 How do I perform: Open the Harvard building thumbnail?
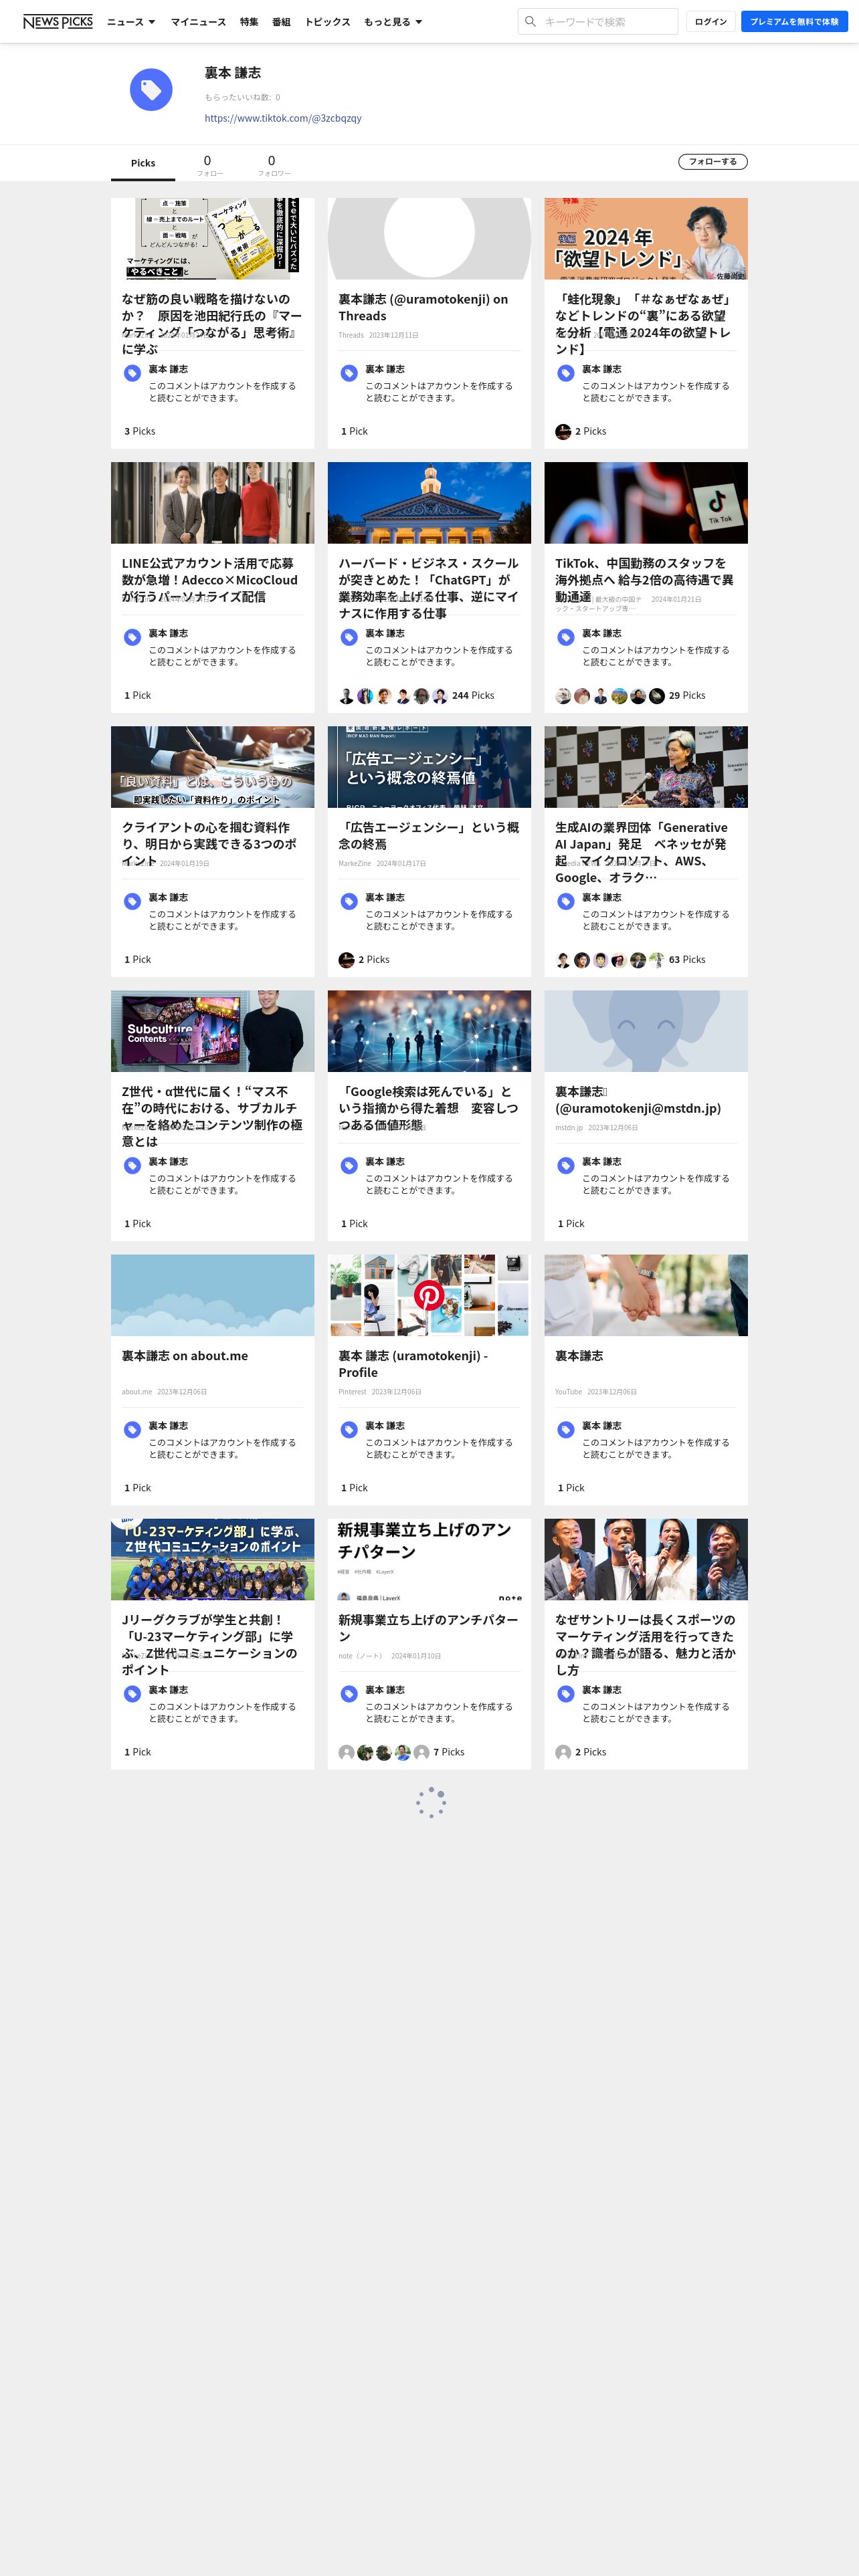click(x=429, y=502)
